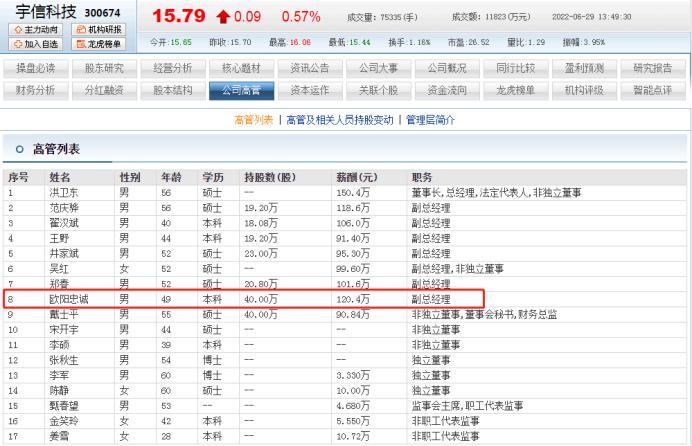Screen dimensions: 692x446
Task: Select the active 公司高管 tab
Action: tap(241, 90)
